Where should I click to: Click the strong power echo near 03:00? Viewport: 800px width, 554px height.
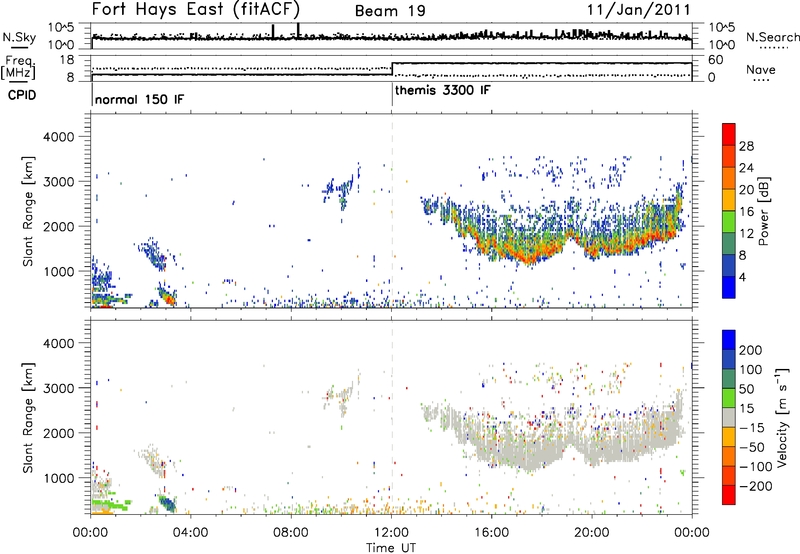pyautogui.click(x=167, y=296)
